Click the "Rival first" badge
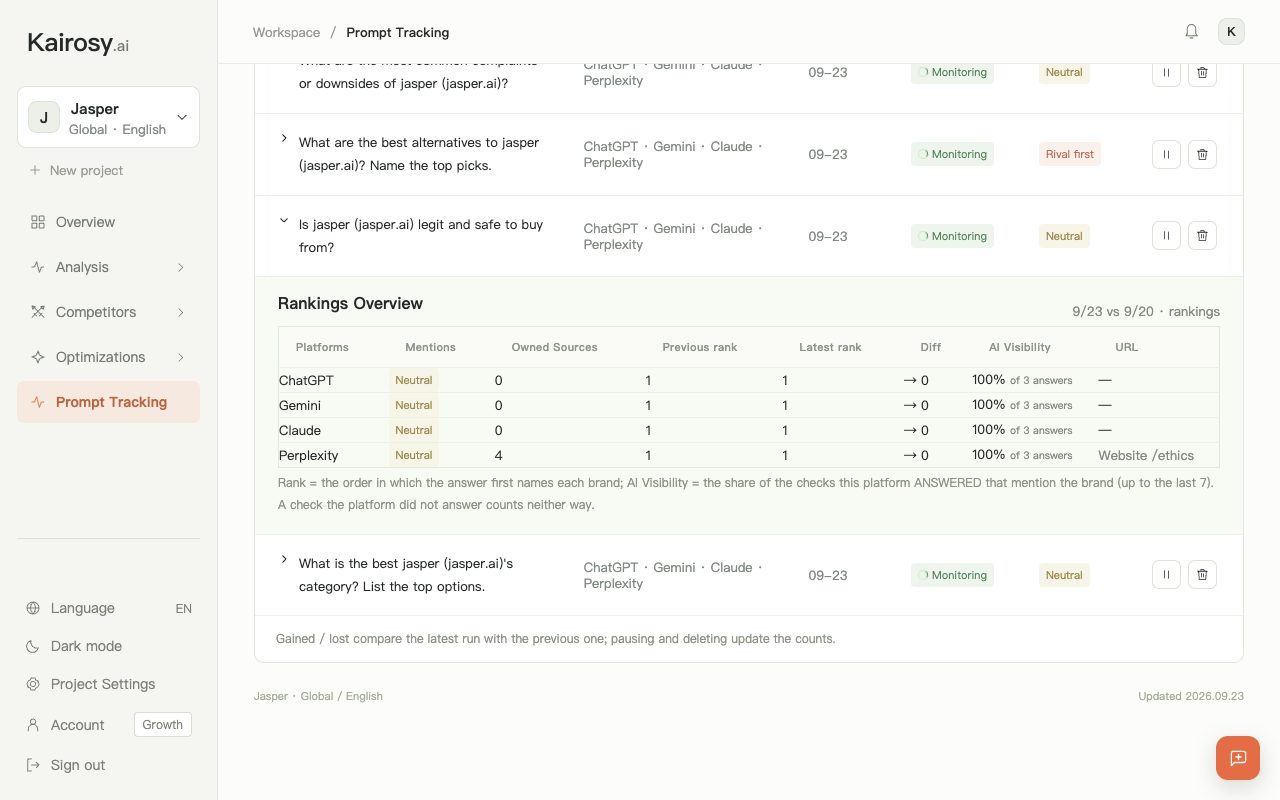Screen dimensions: 1280x800 1070,154
